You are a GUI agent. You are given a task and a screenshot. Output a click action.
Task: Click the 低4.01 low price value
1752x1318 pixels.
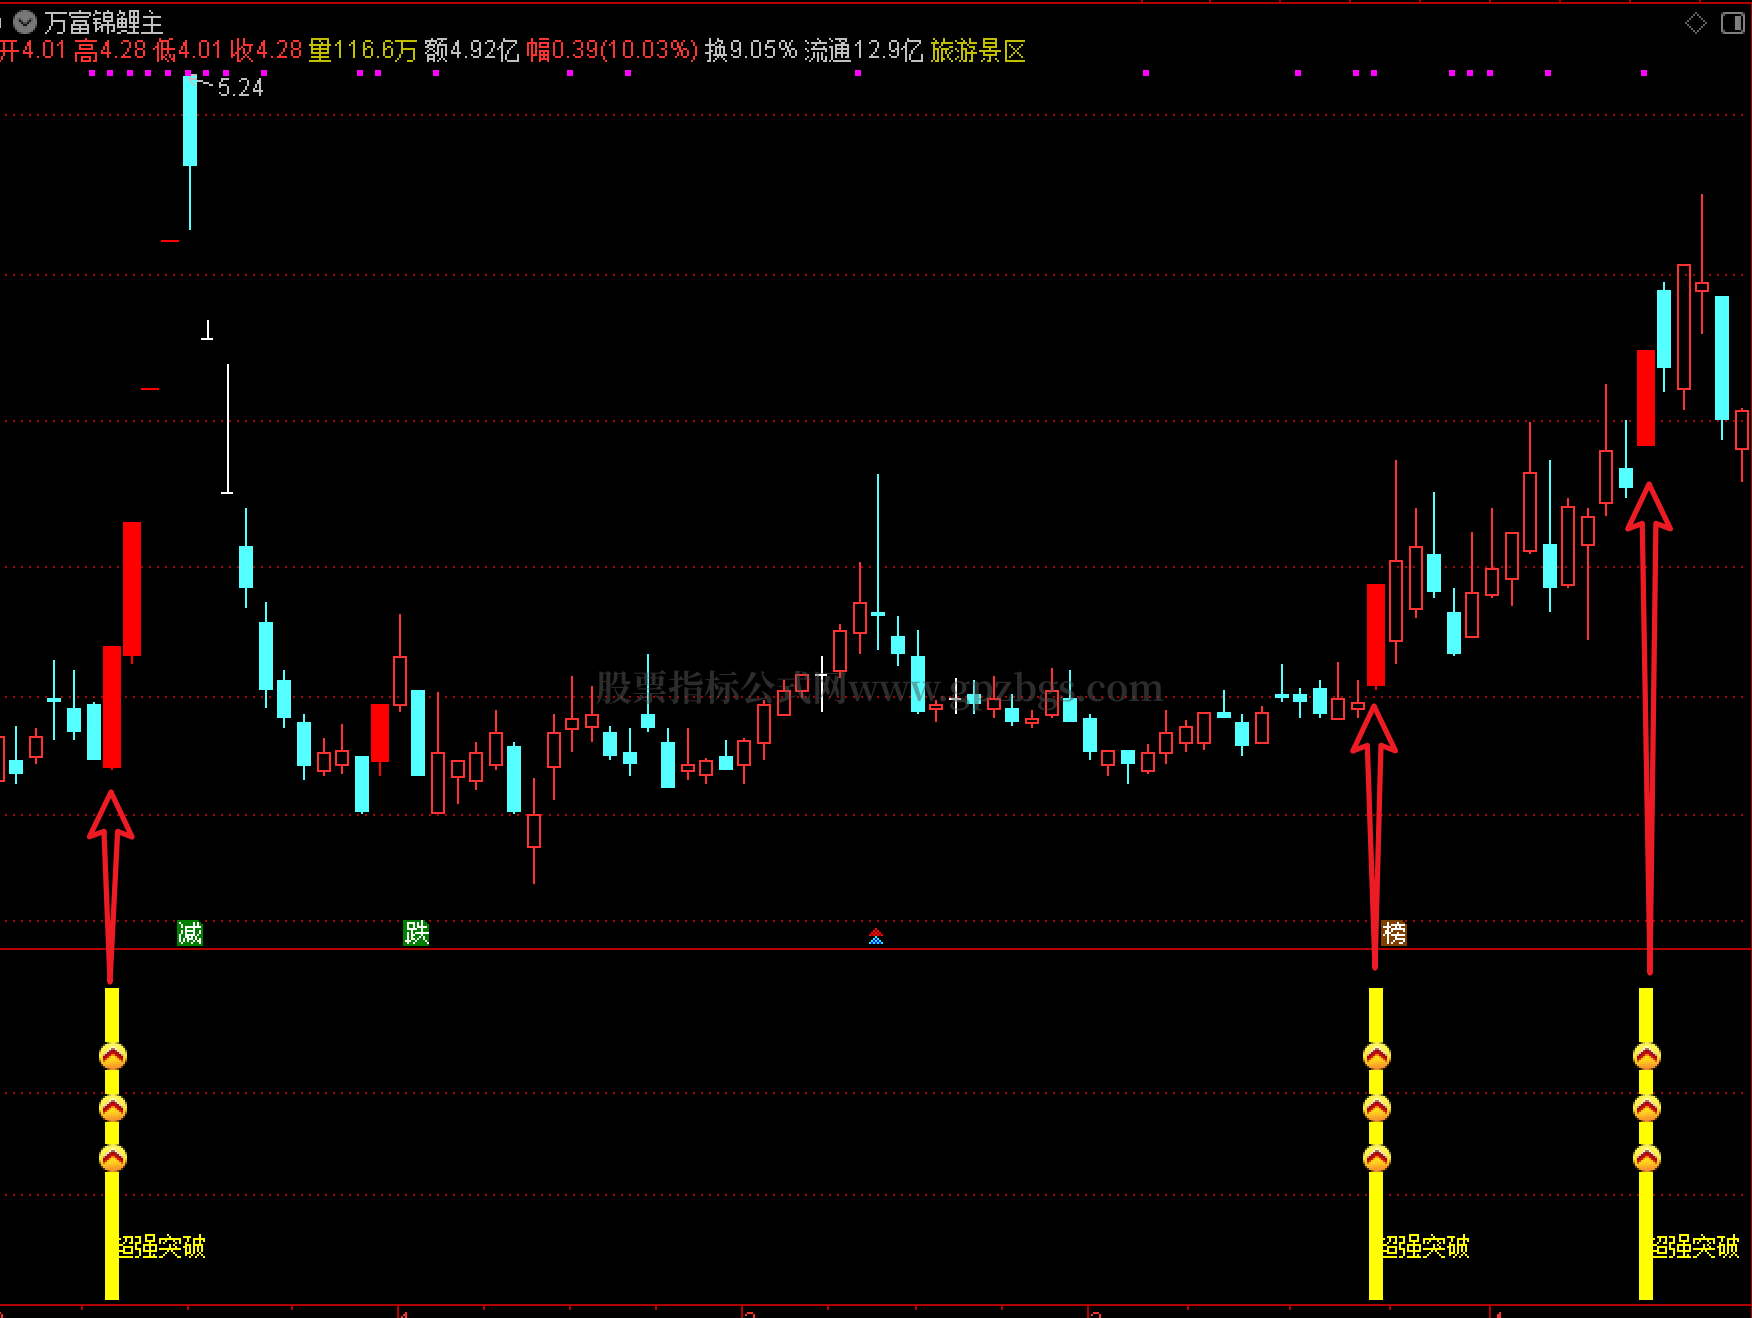coord(188,50)
